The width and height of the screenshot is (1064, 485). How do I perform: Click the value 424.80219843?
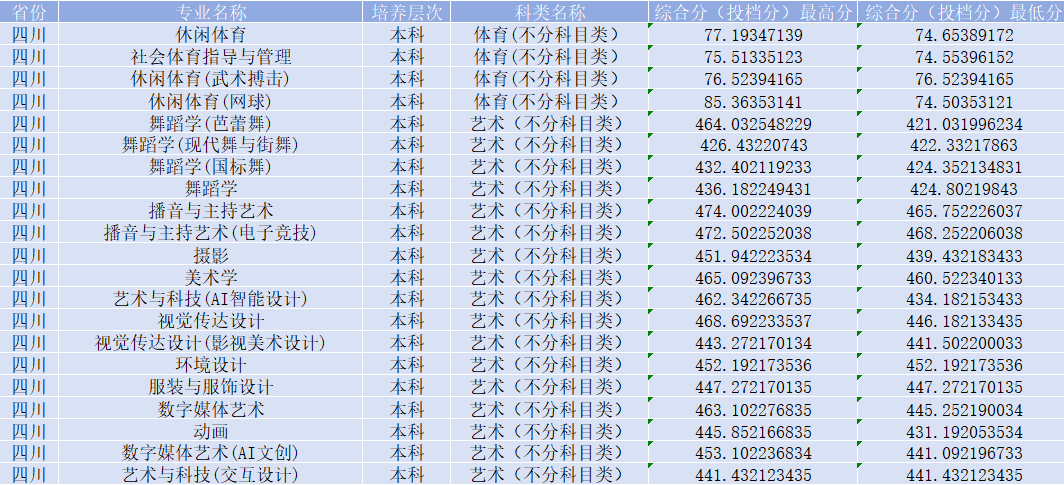point(961,189)
